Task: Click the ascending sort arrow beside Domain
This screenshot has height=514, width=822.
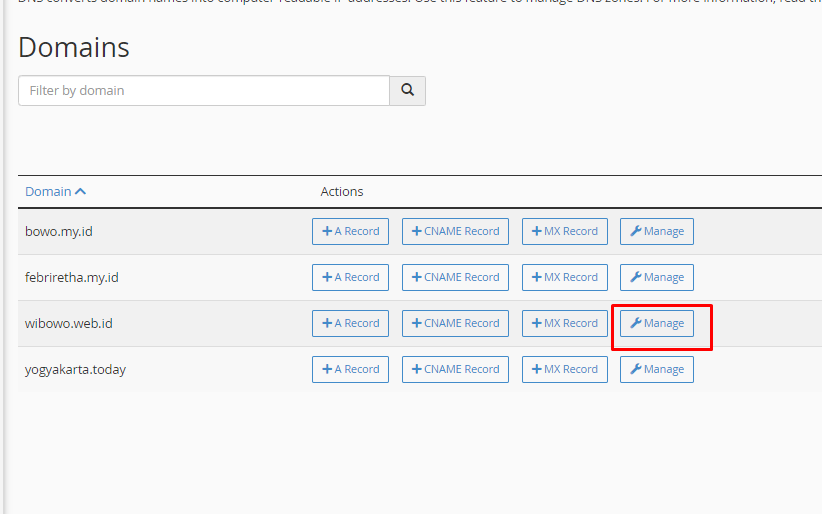Action: click(x=81, y=191)
